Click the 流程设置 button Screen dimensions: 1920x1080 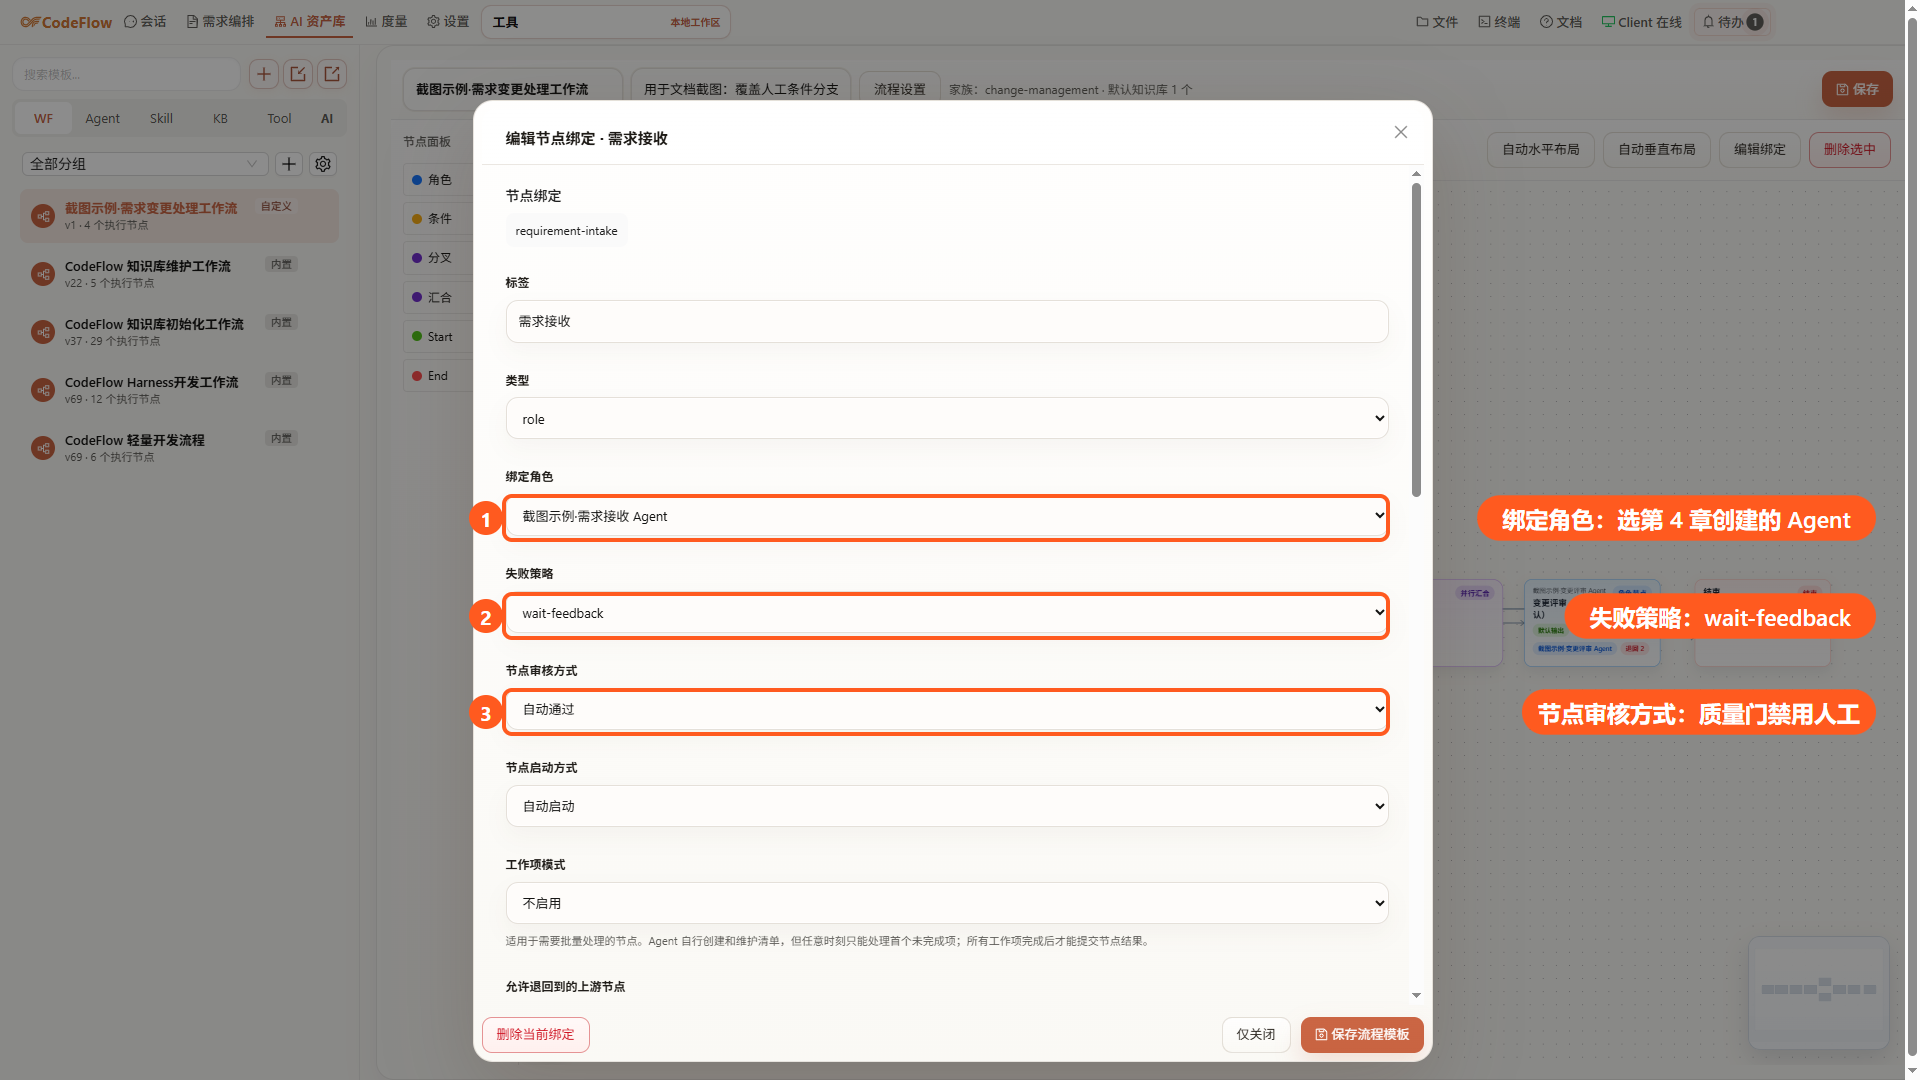click(900, 89)
